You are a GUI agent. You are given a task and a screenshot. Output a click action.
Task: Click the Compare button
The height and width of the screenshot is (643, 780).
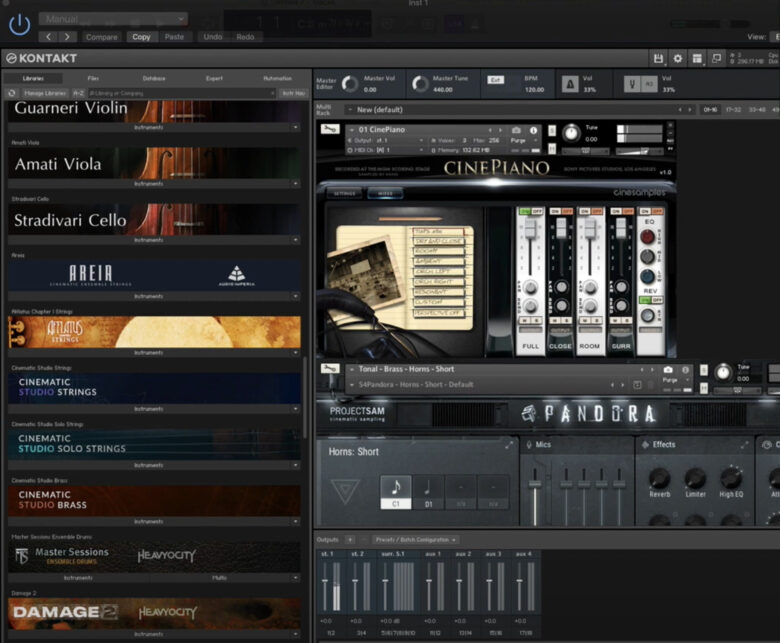point(101,37)
